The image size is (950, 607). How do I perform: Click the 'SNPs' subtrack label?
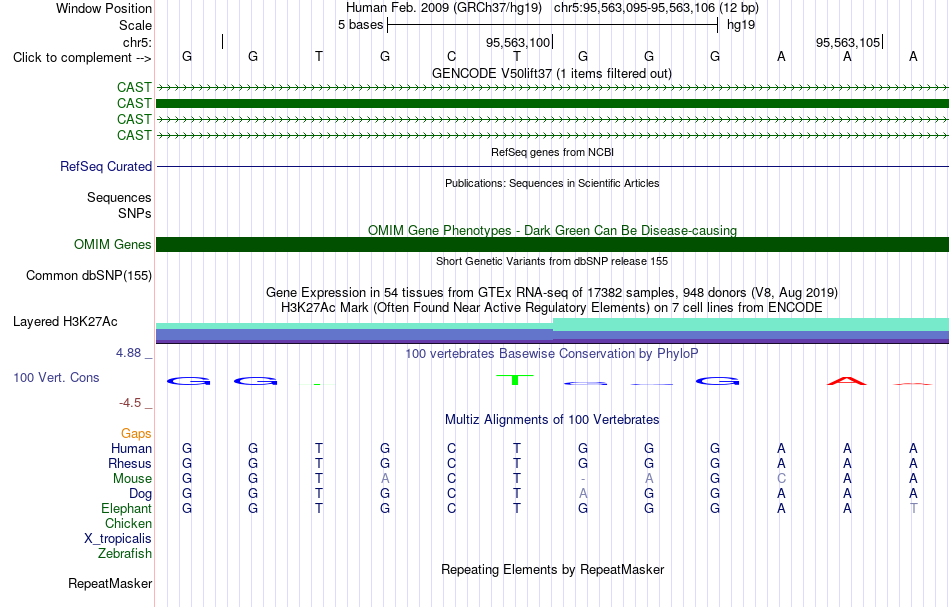tap(135, 213)
